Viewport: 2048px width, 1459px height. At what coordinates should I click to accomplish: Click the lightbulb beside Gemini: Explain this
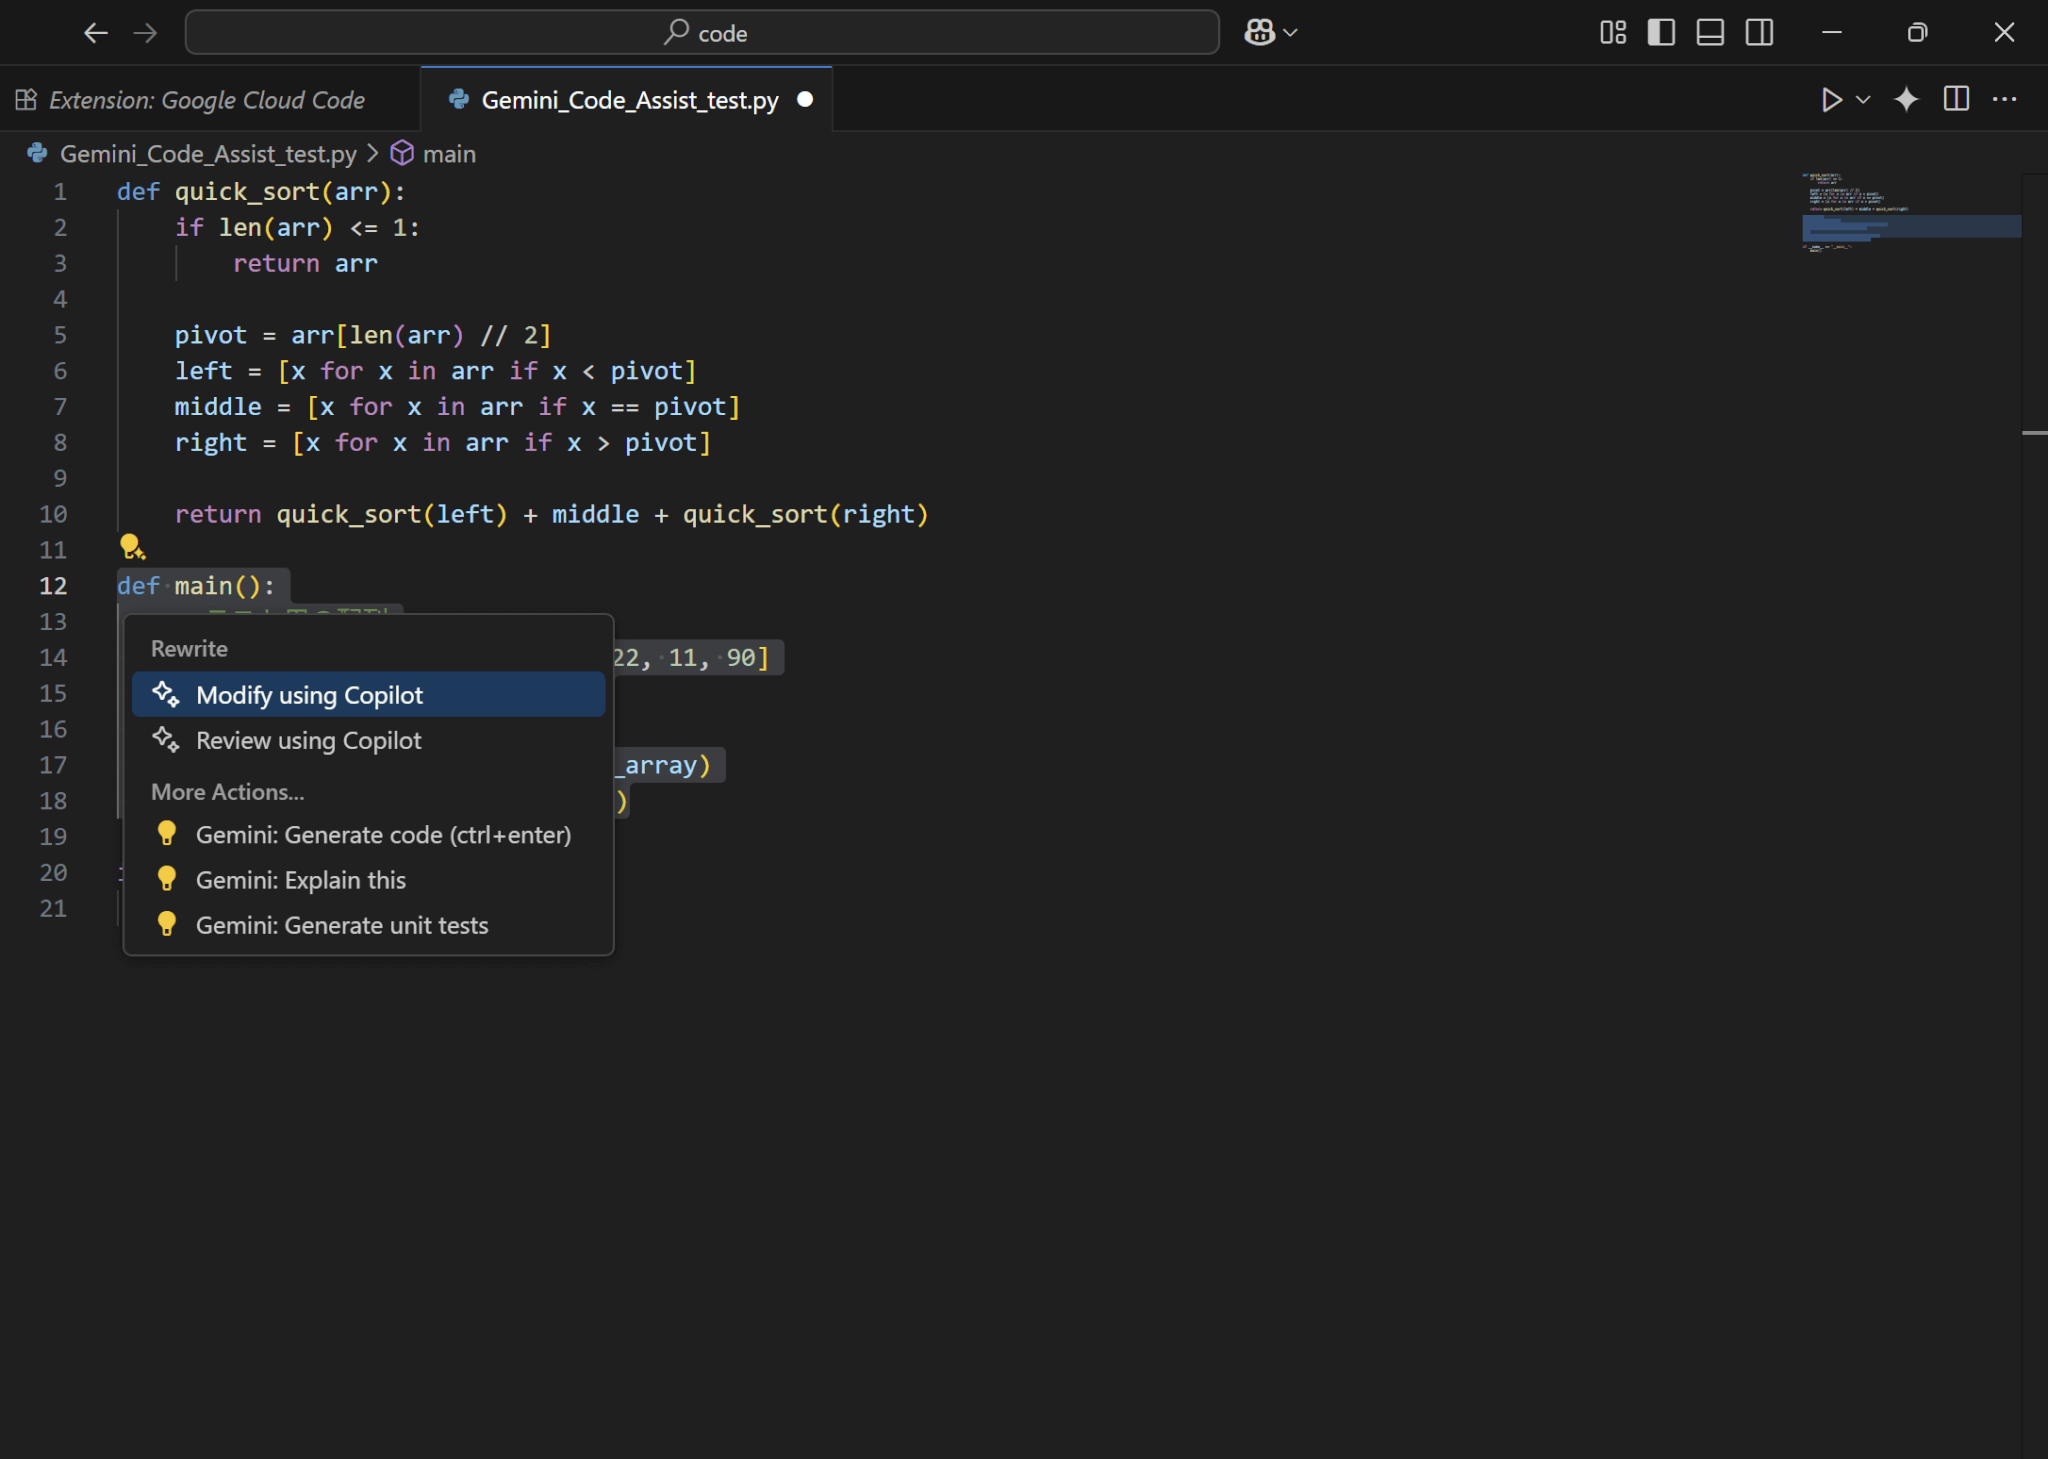(x=167, y=879)
